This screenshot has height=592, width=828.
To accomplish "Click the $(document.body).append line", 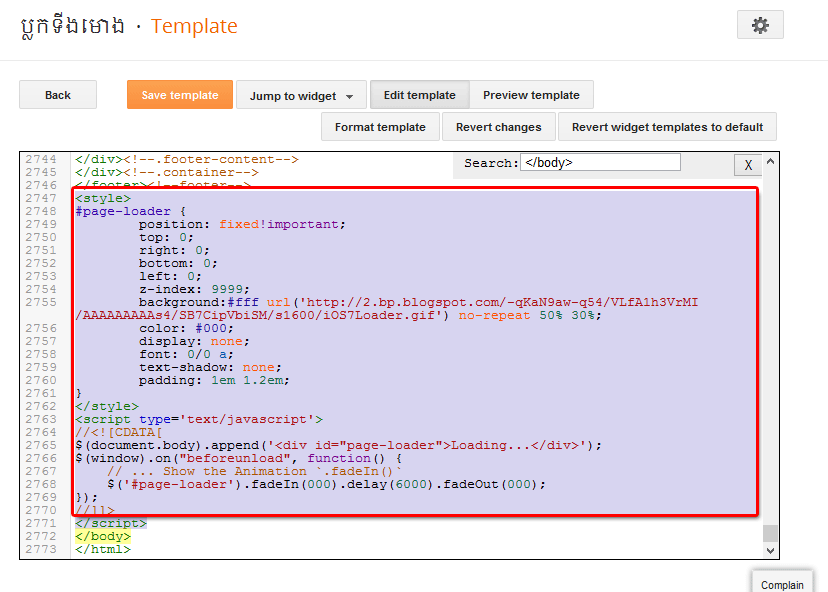I will 338,446.
